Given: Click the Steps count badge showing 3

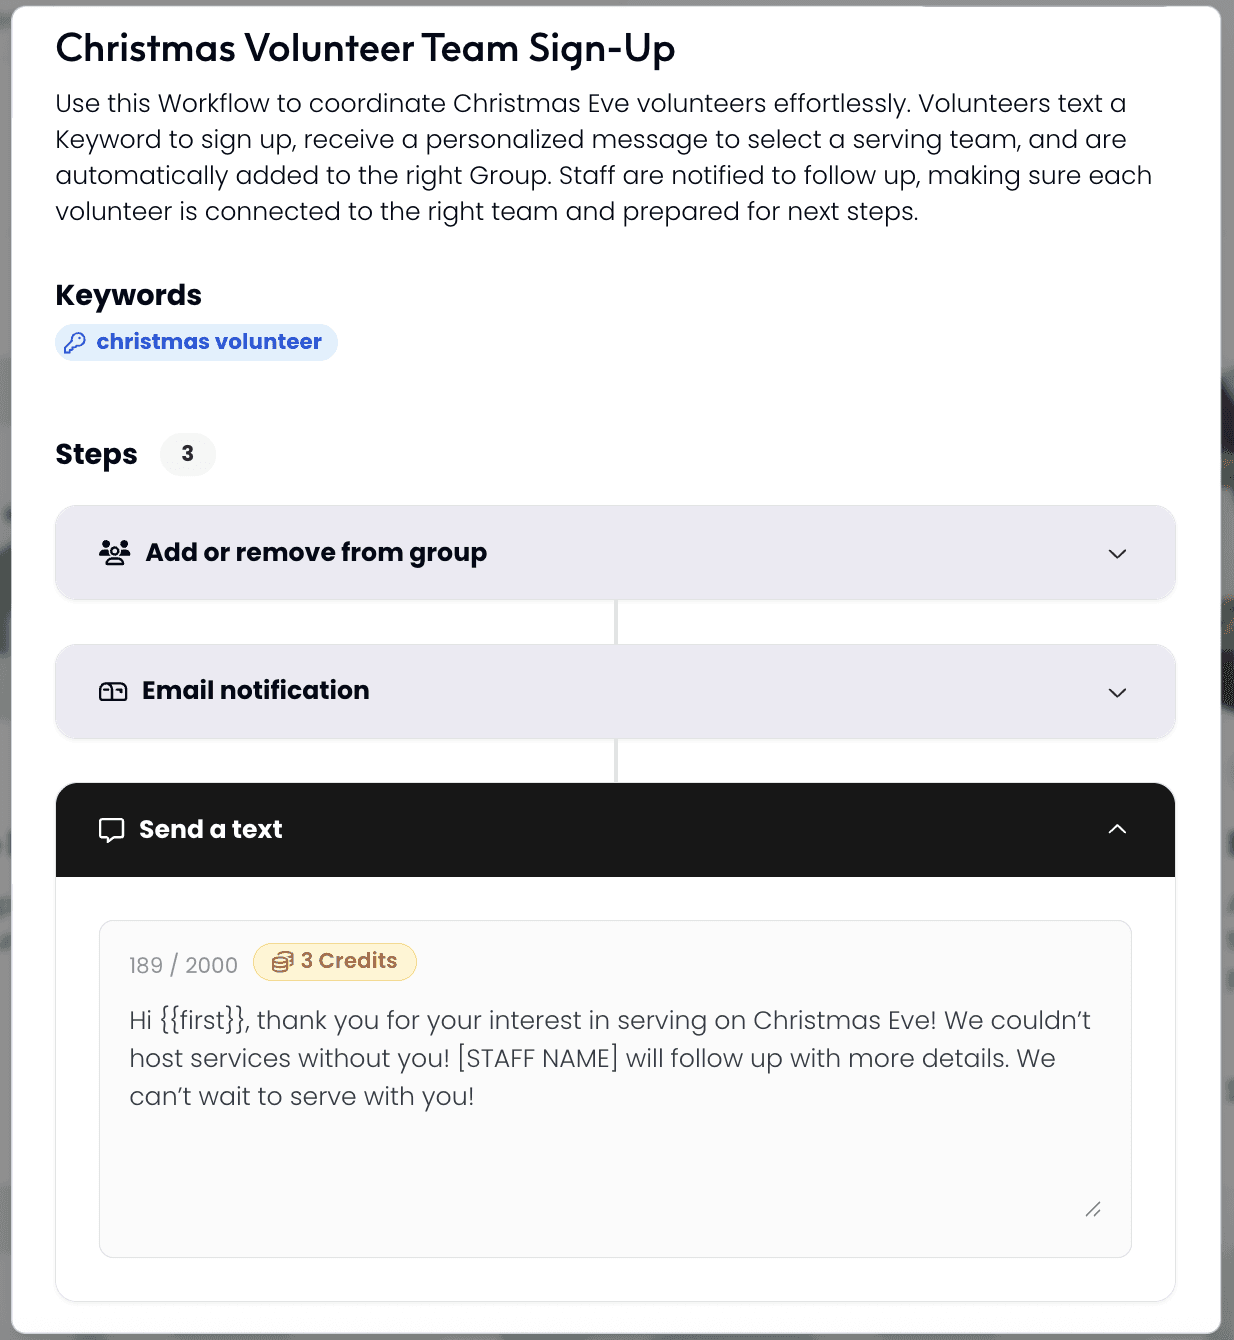Looking at the screenshot, I should point(188,454).
